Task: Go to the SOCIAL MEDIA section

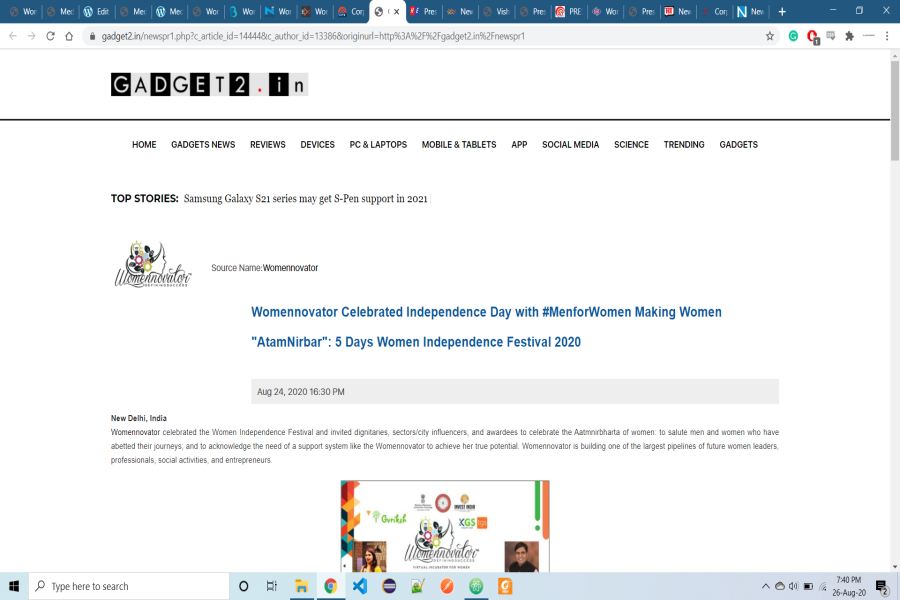Action: pyautogui.click(x=571, y=145)
